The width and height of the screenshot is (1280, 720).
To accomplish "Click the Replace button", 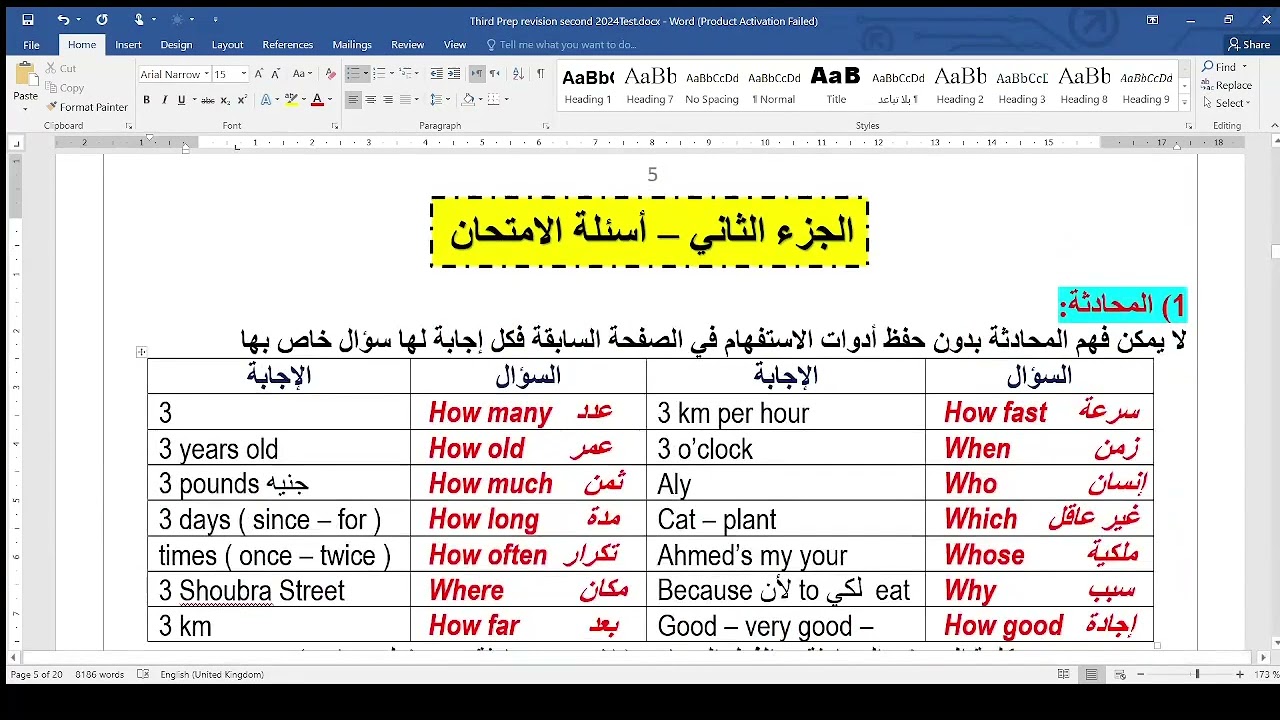I will tap(1227, 85).
